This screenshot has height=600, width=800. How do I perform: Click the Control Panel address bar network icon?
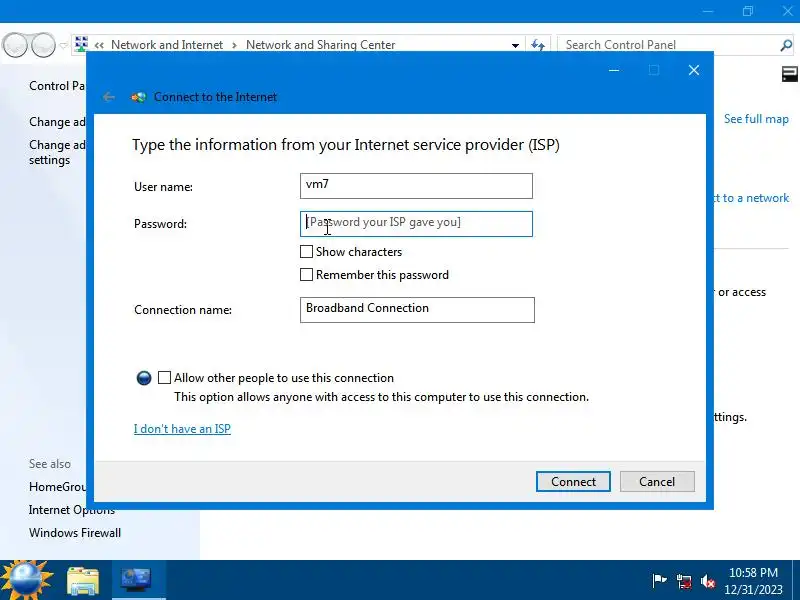click(x=81, y=44)
